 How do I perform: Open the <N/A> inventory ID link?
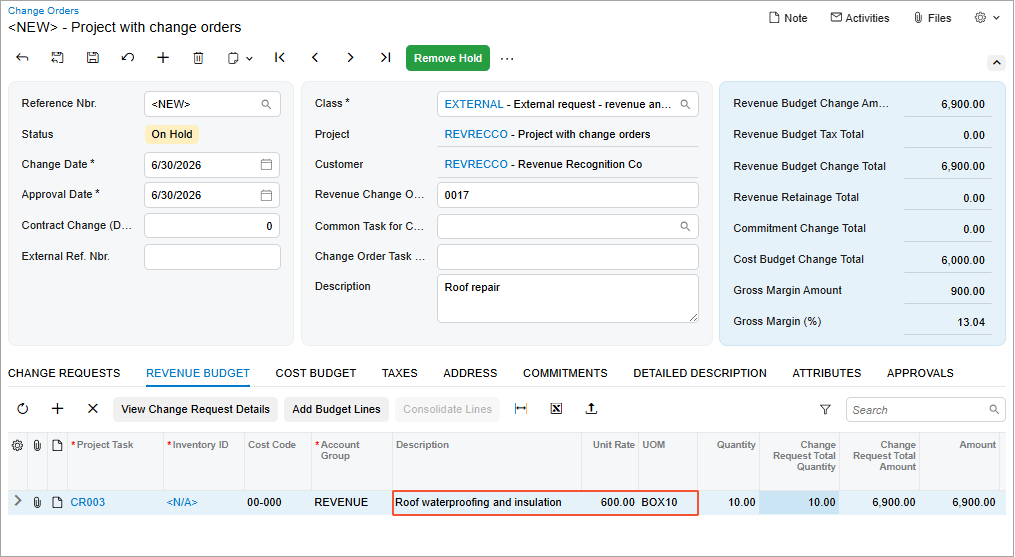pos(182,502)
